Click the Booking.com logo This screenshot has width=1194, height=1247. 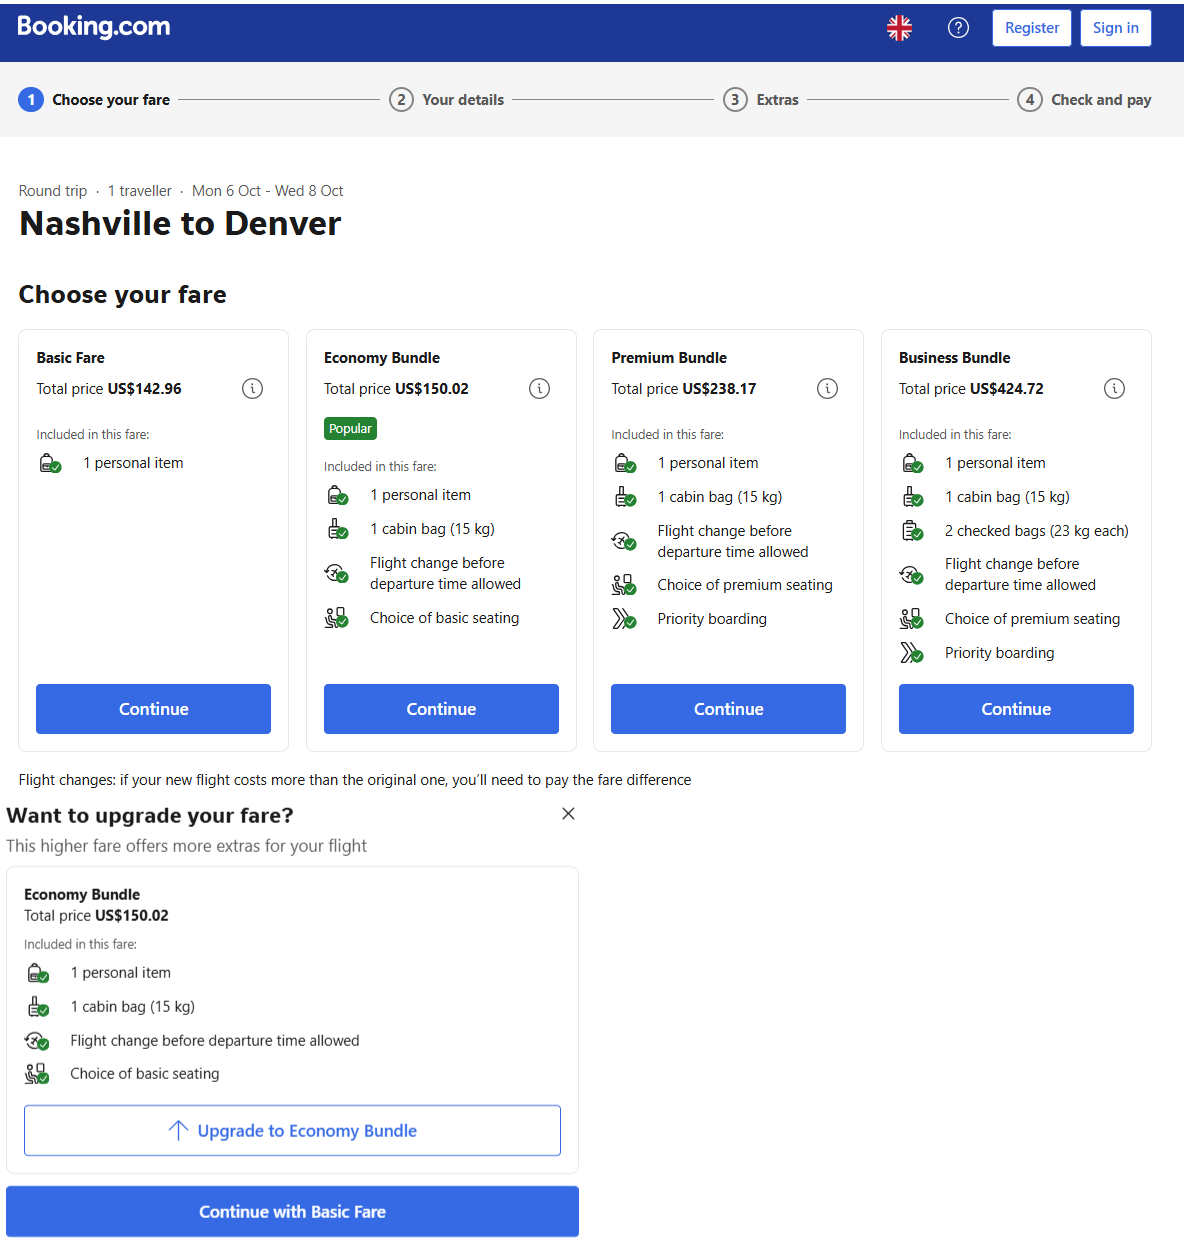tap(94, 27)
